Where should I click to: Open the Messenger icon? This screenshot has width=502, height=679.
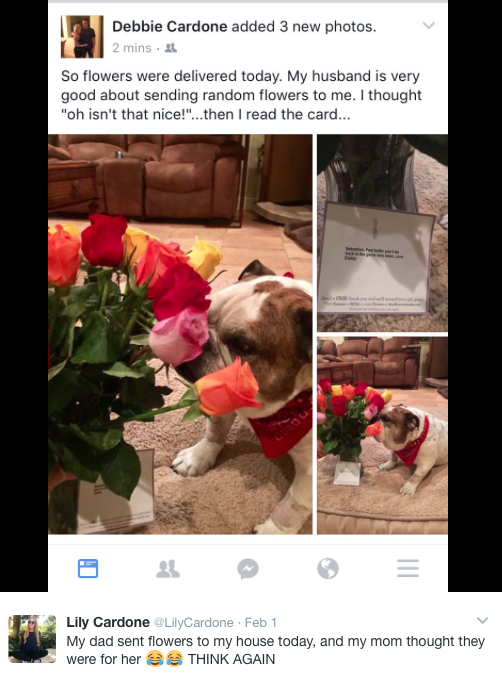pos(248,569)
